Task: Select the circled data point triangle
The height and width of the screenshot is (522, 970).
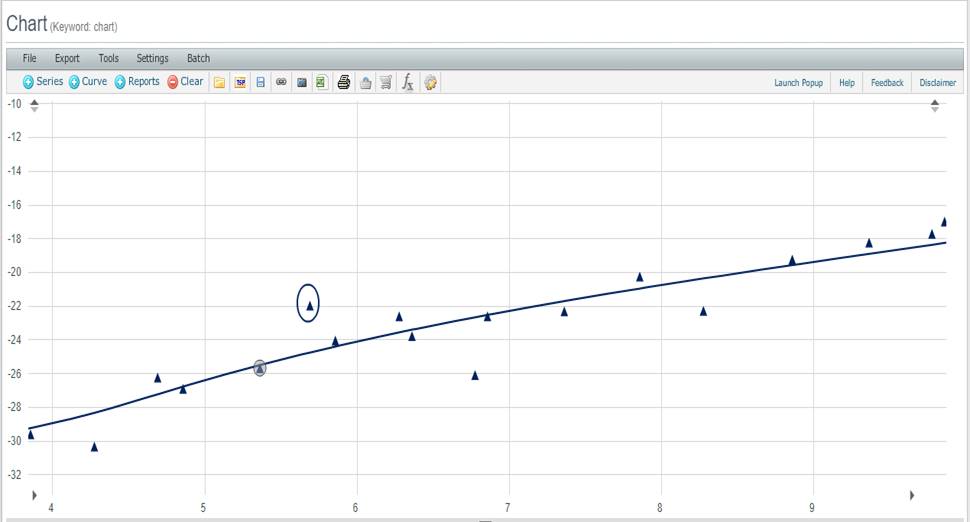Action: pos(310,306)
